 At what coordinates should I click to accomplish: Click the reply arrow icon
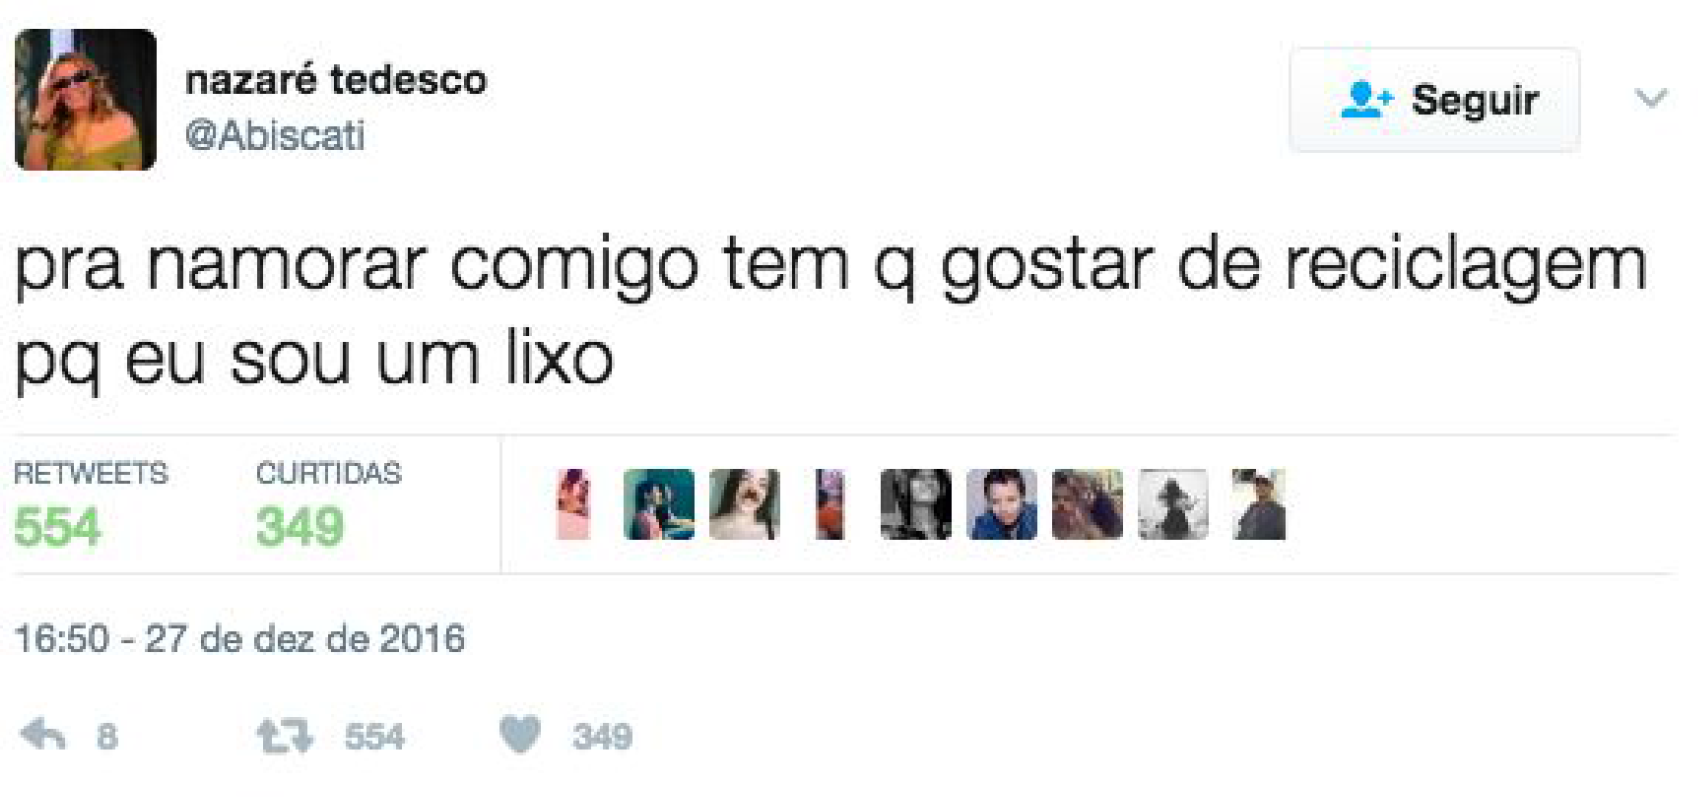(43, 735)
